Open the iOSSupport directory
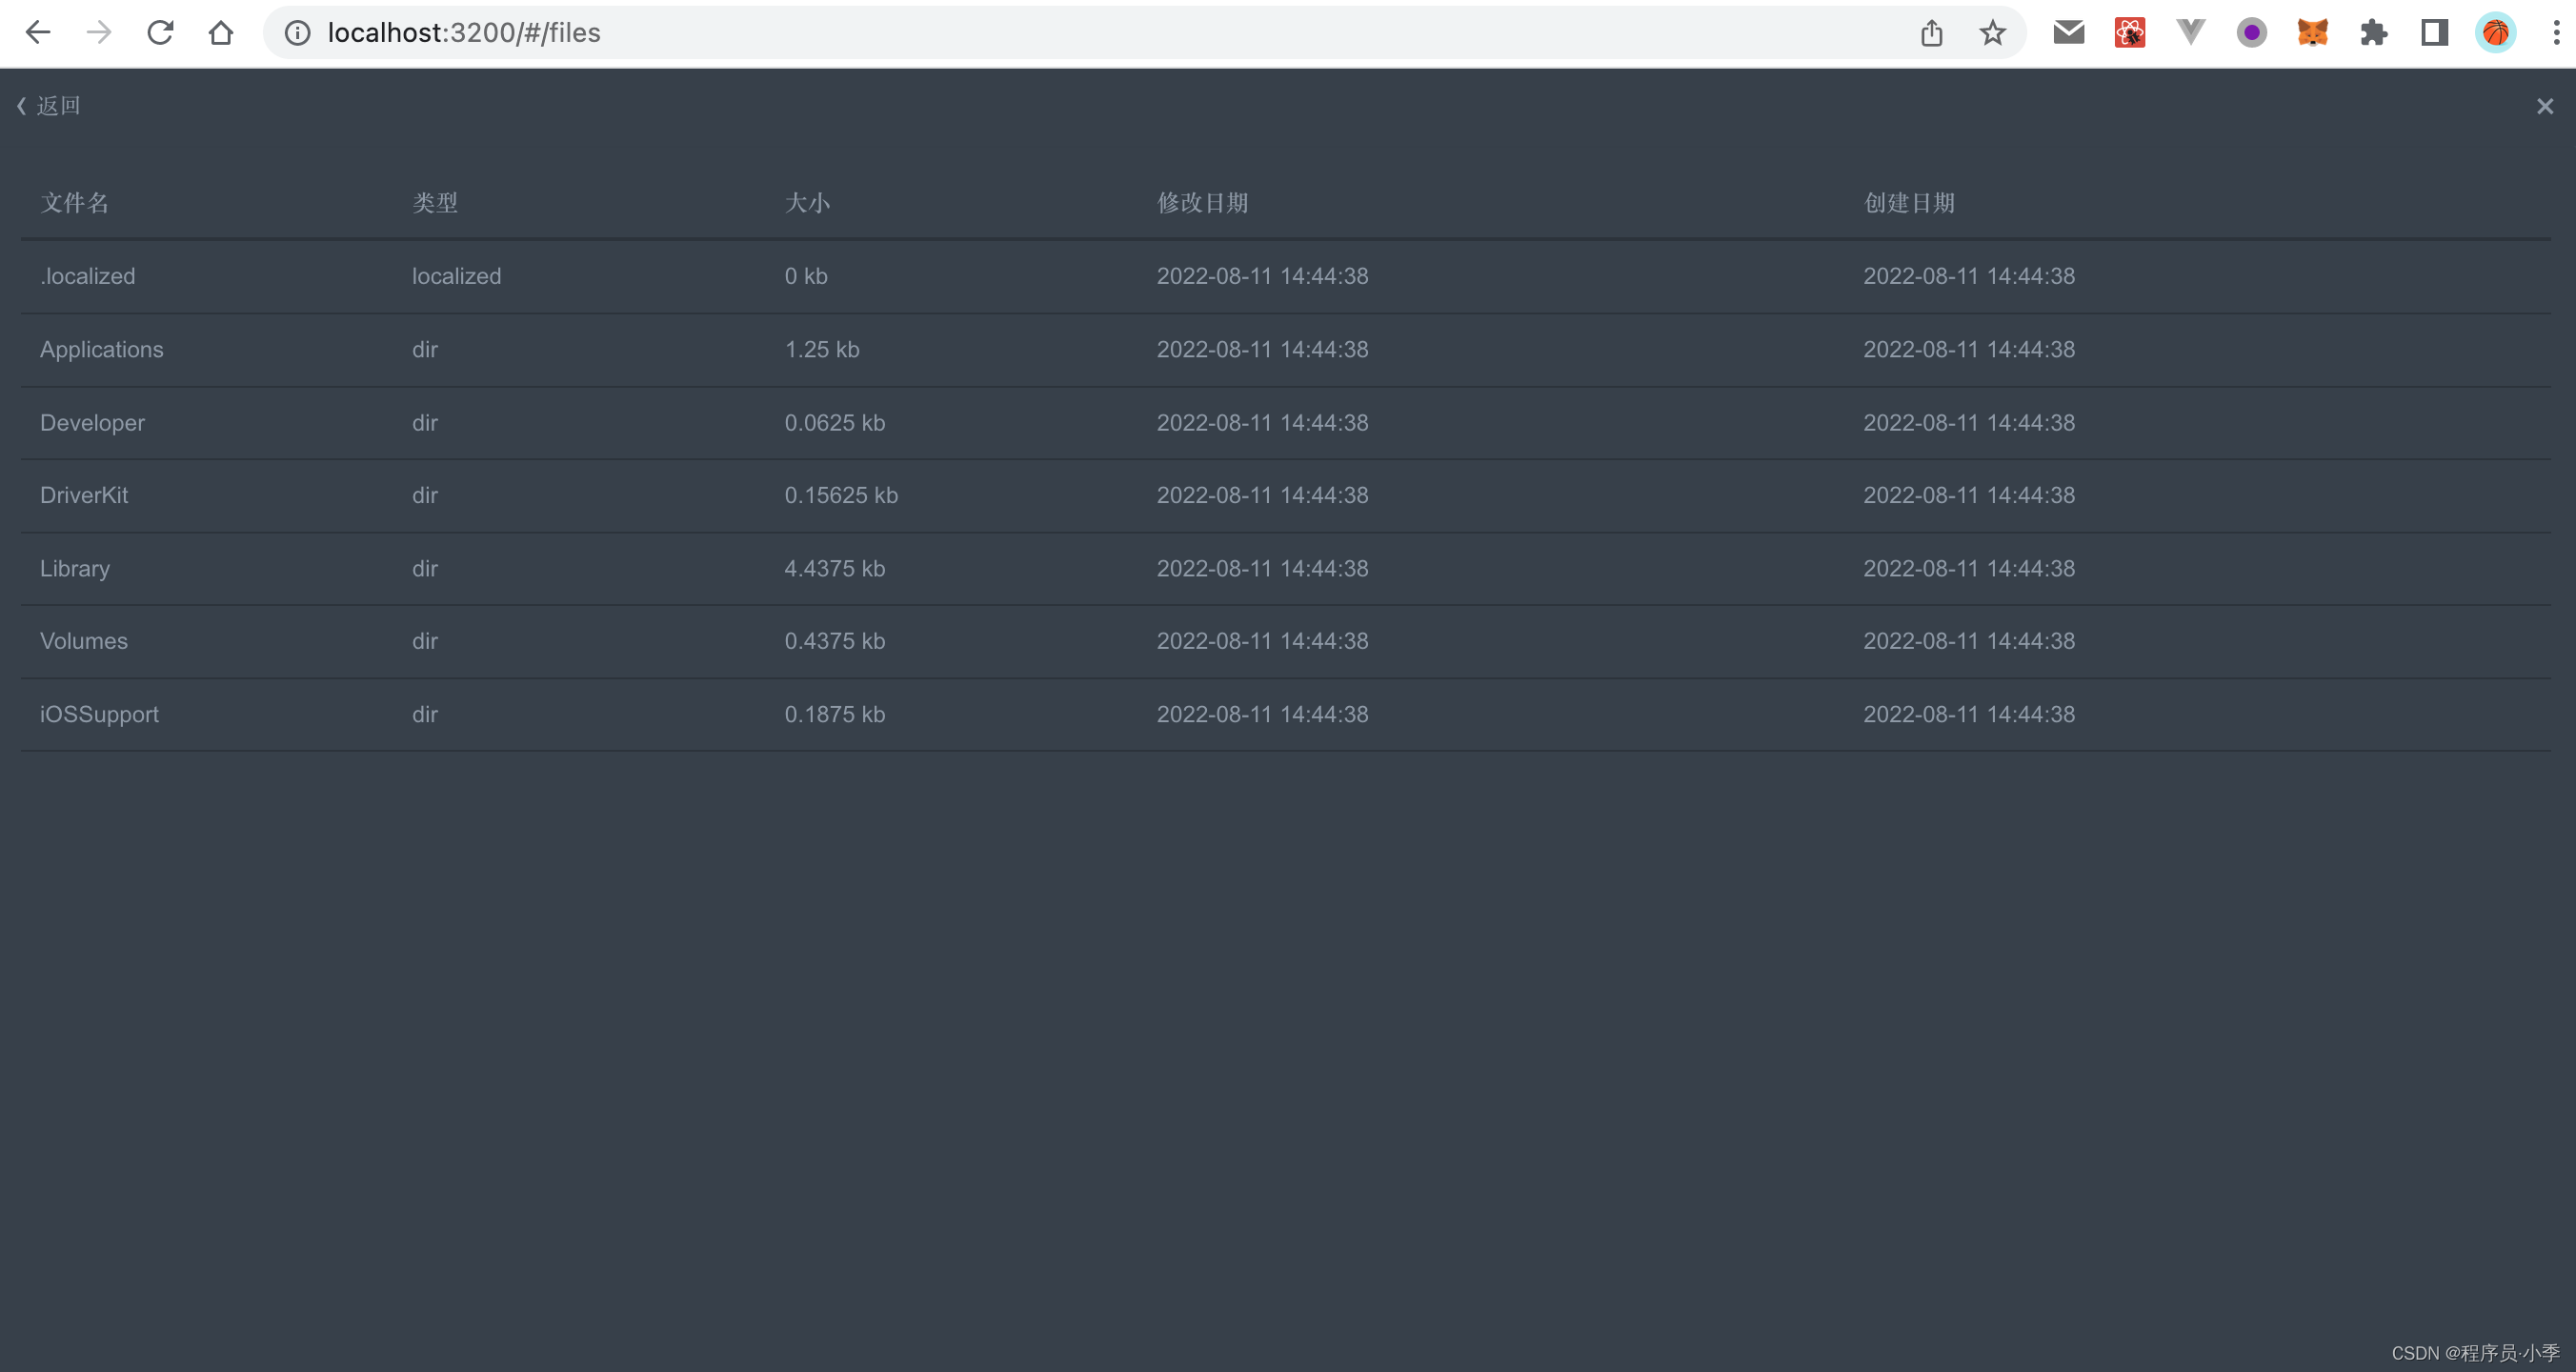Viewport: 2576px width, 1372px height. click(99, 715)
